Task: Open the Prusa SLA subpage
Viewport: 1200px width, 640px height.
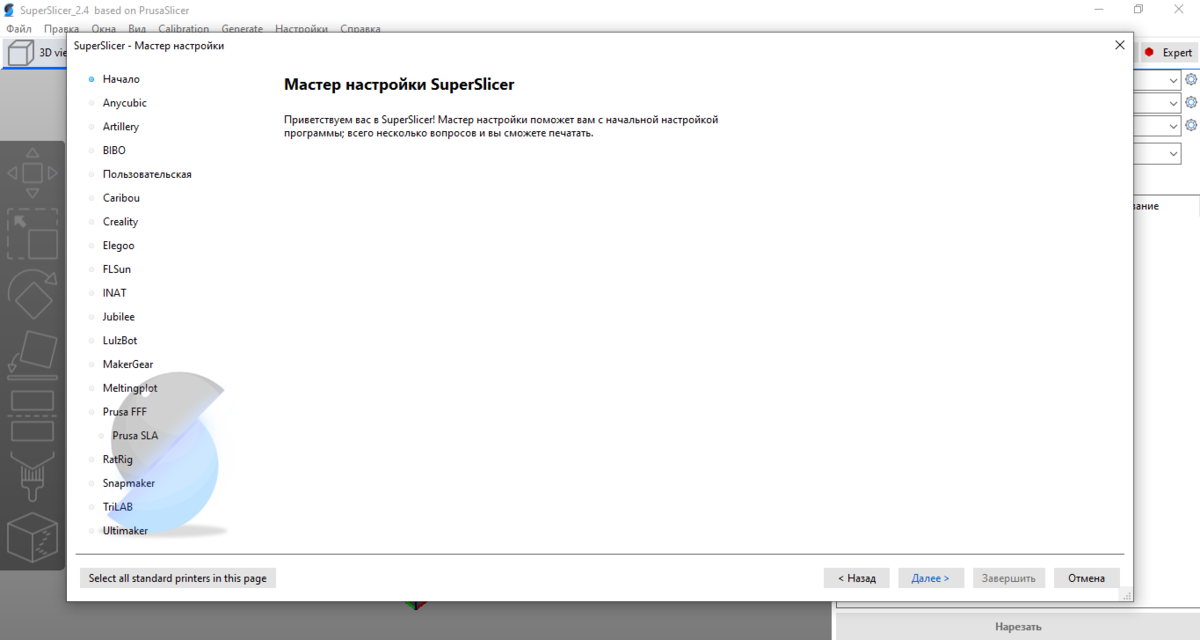Action: pos(135,436)
